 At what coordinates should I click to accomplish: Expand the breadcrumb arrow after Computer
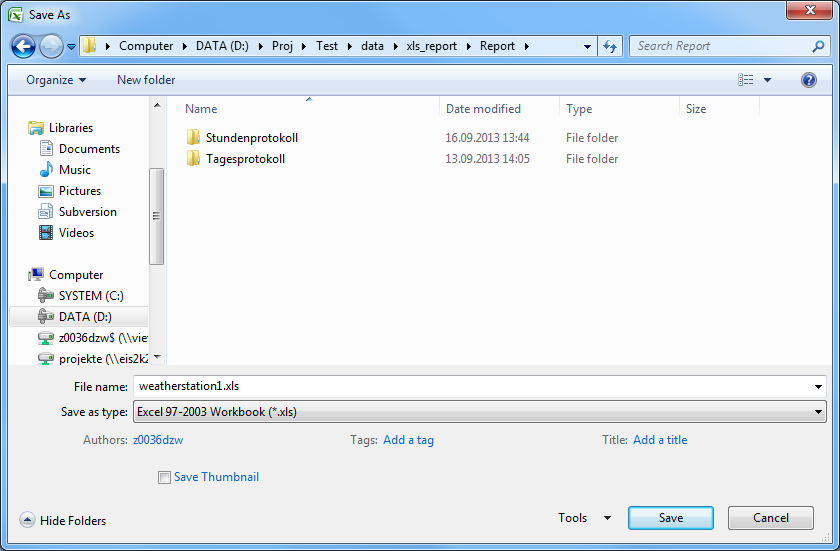click(184, 47)
